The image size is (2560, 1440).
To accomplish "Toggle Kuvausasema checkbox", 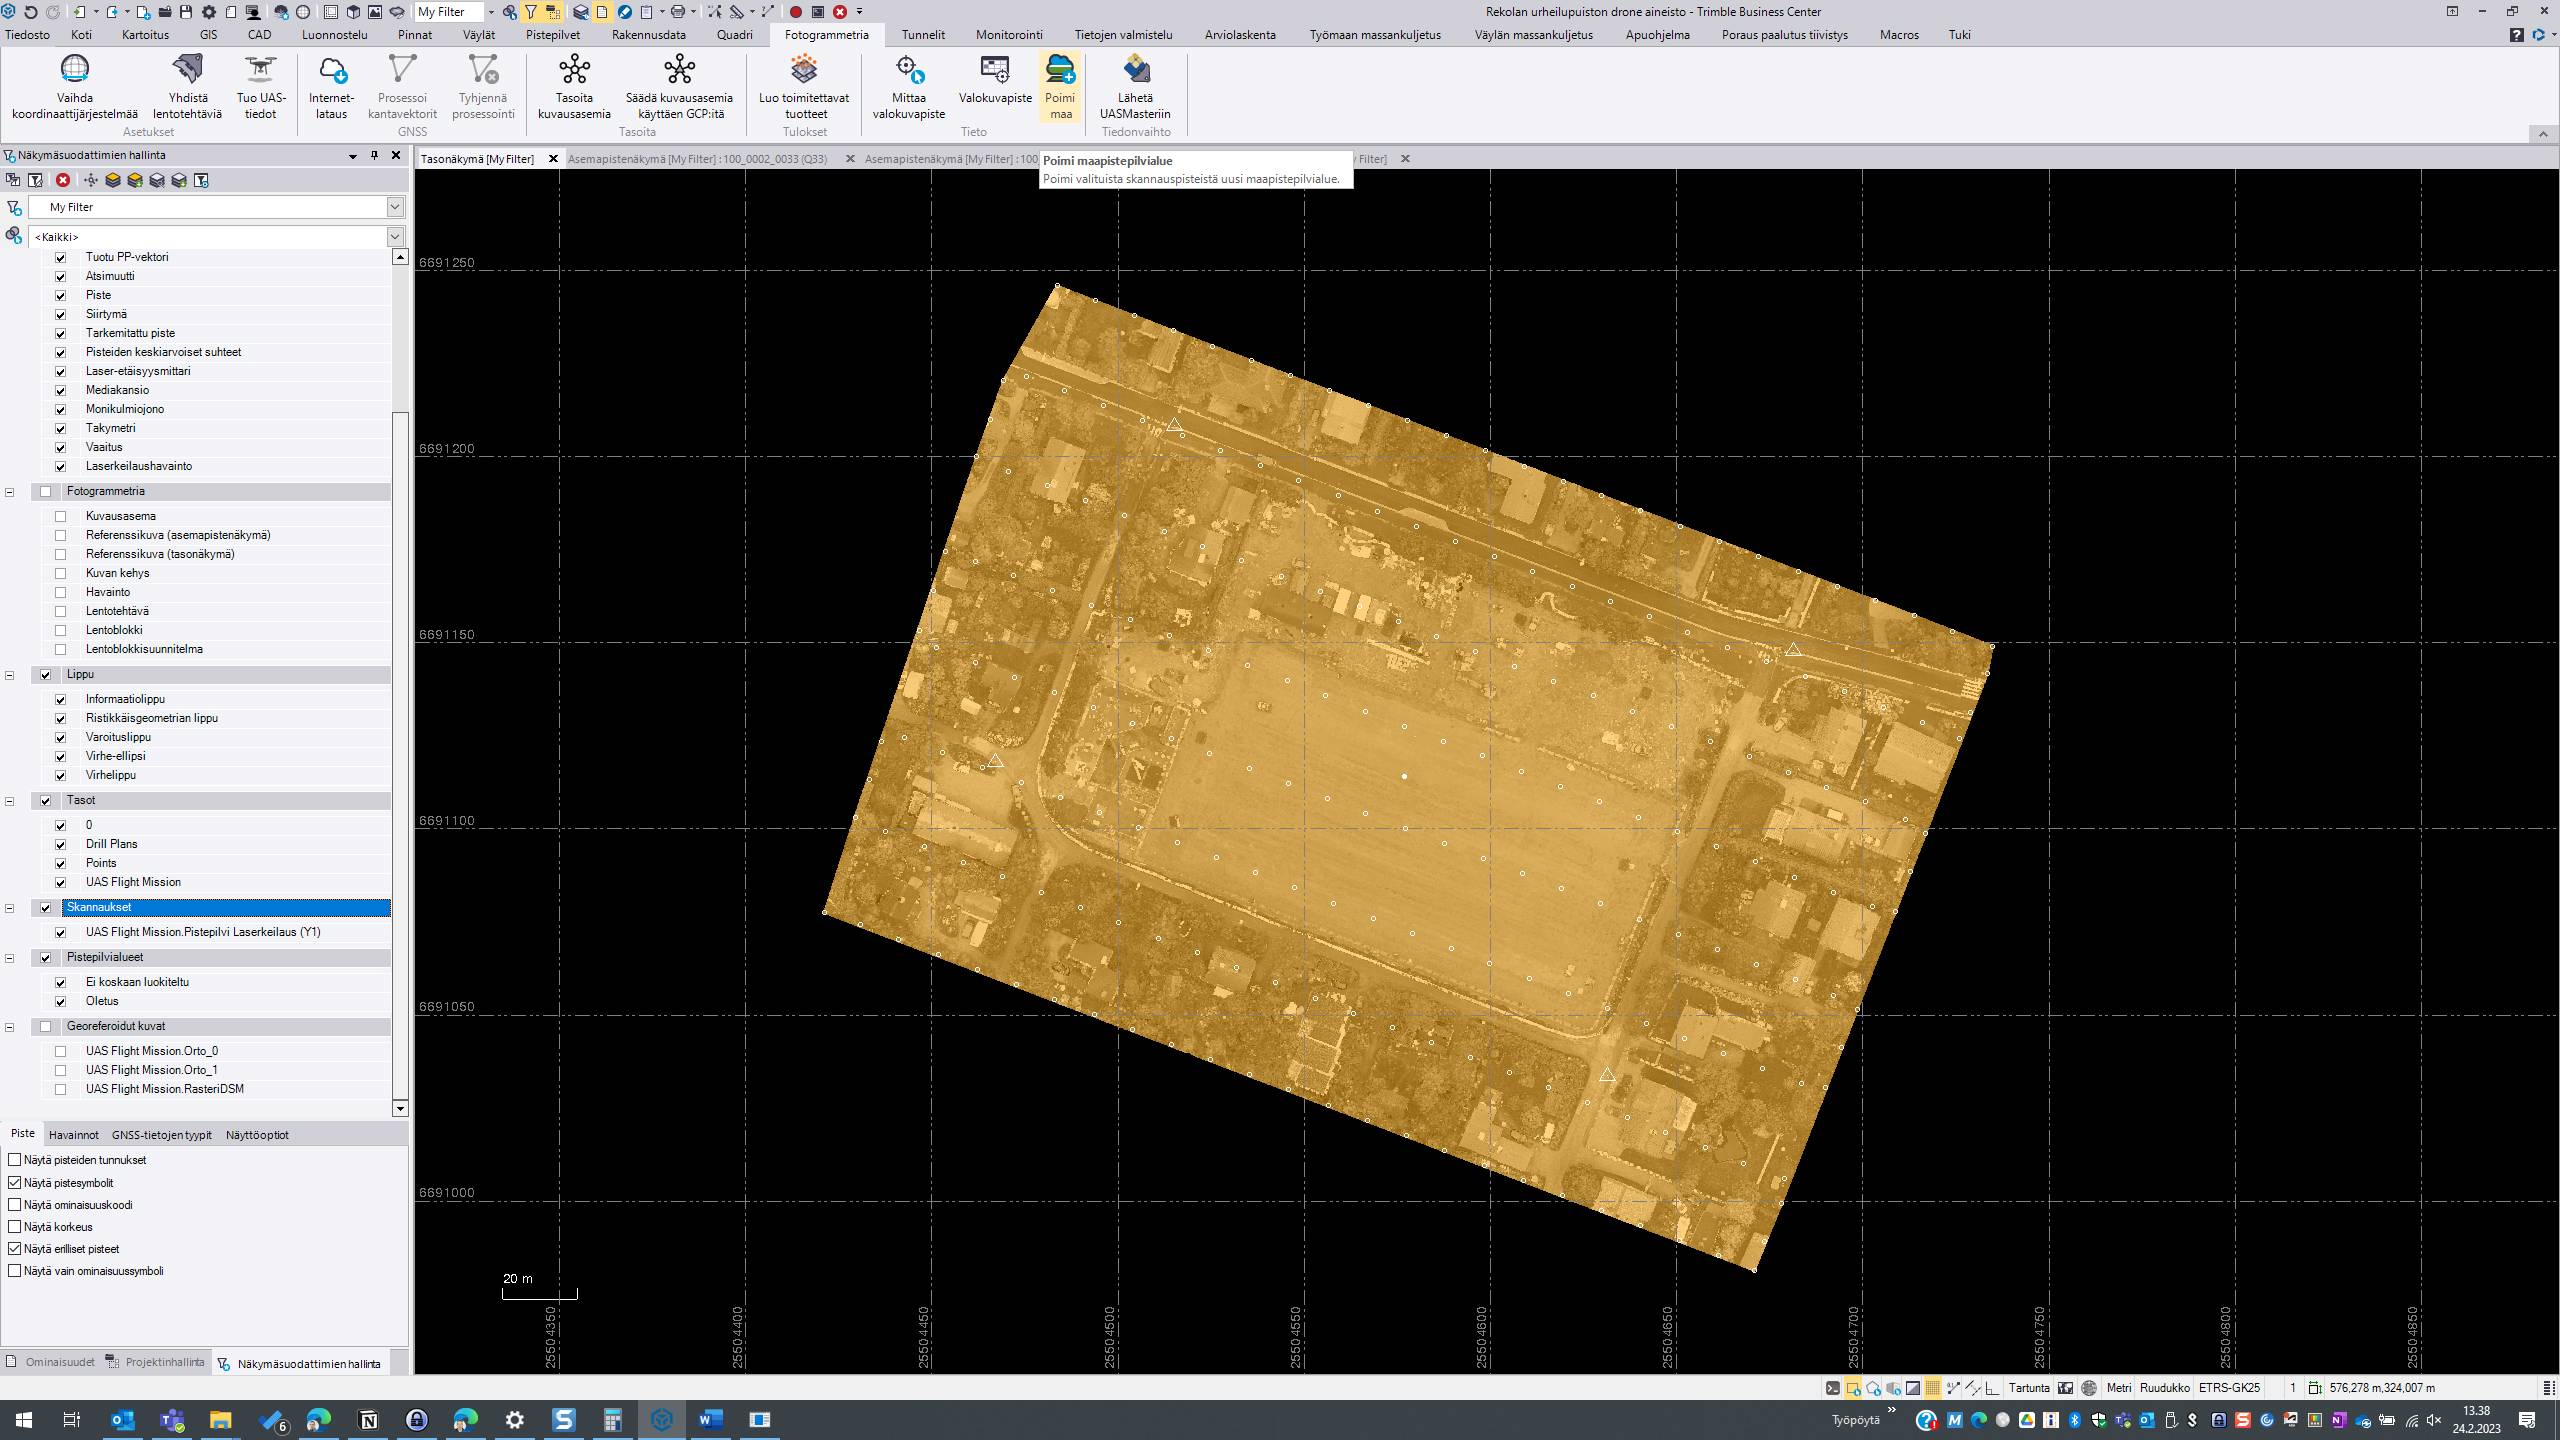I will (x=60, y=517).
